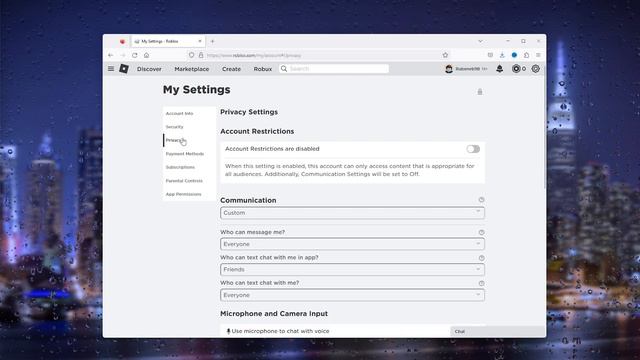List all tabs with the chevron
The width and height of the screenshot is (640, 360).
tap(480, 41)
